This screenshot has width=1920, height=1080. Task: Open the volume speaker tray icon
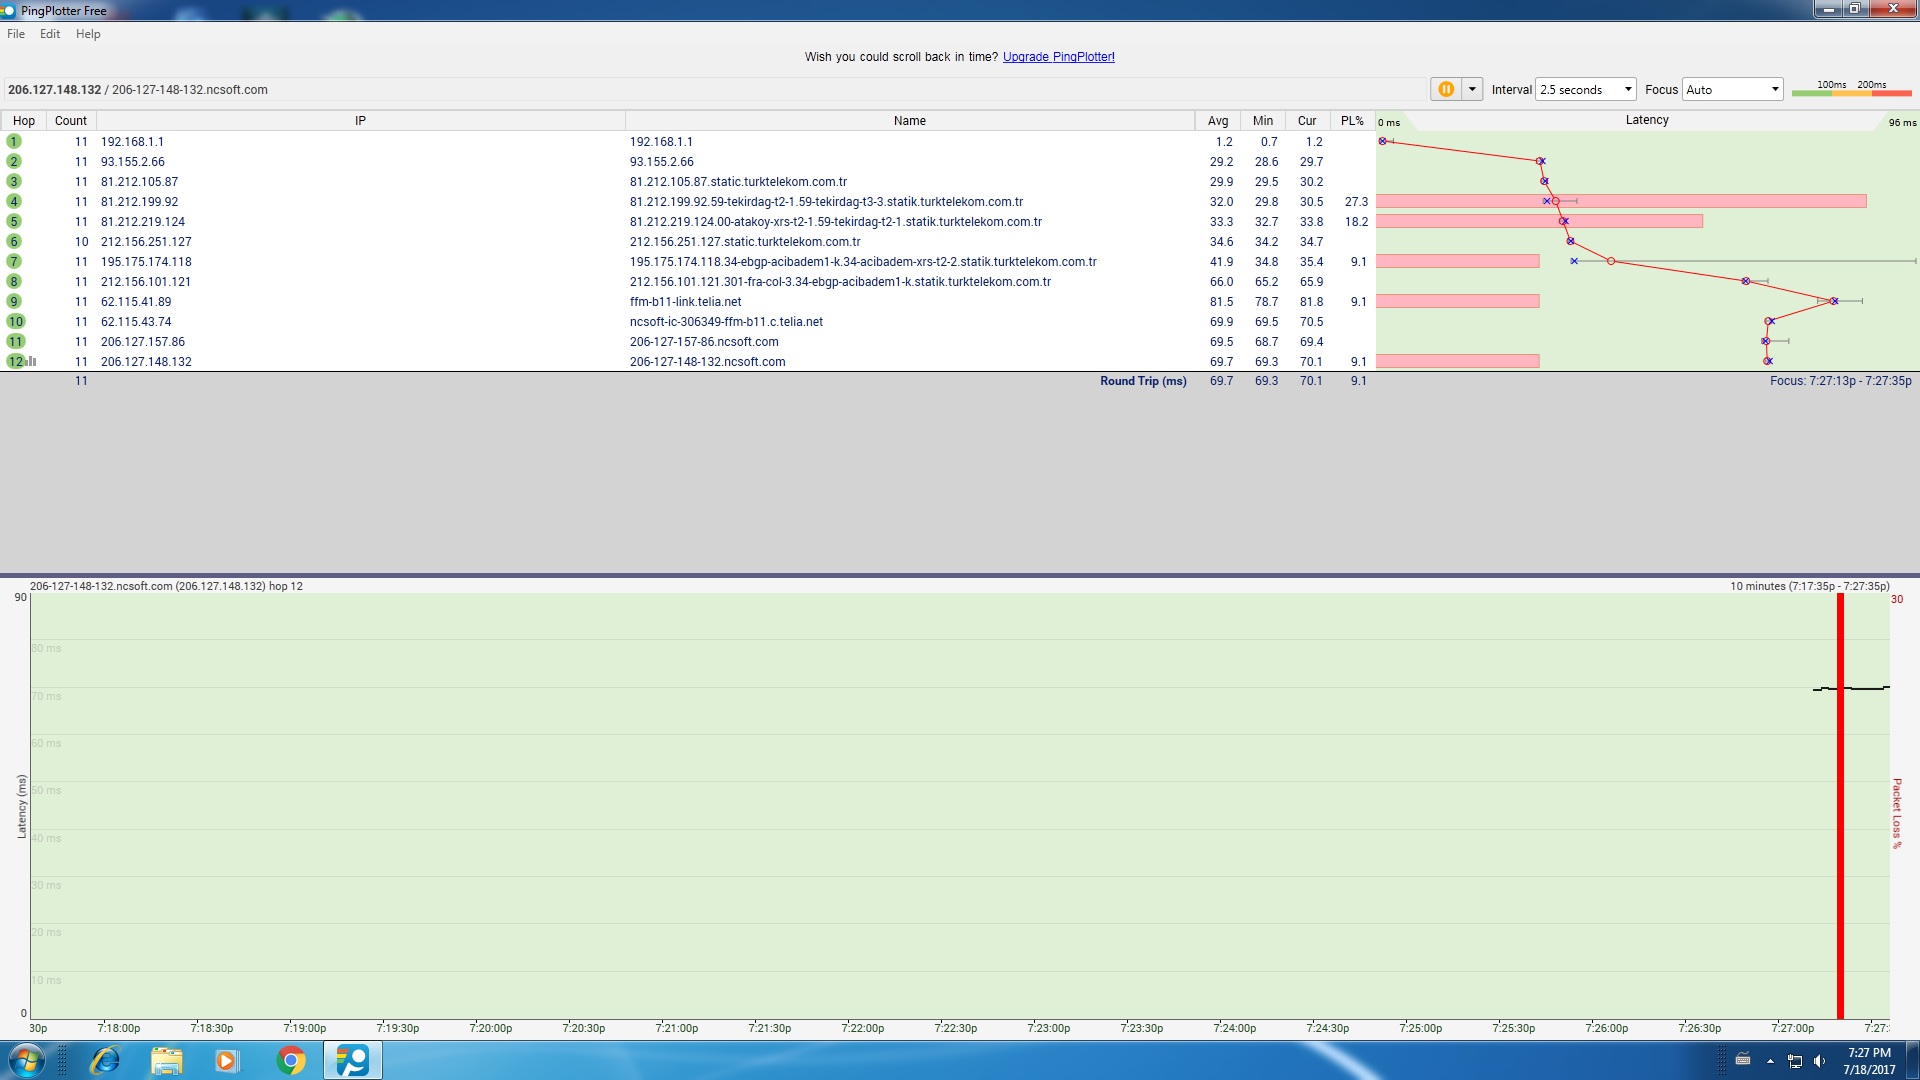(1819, 1061)
